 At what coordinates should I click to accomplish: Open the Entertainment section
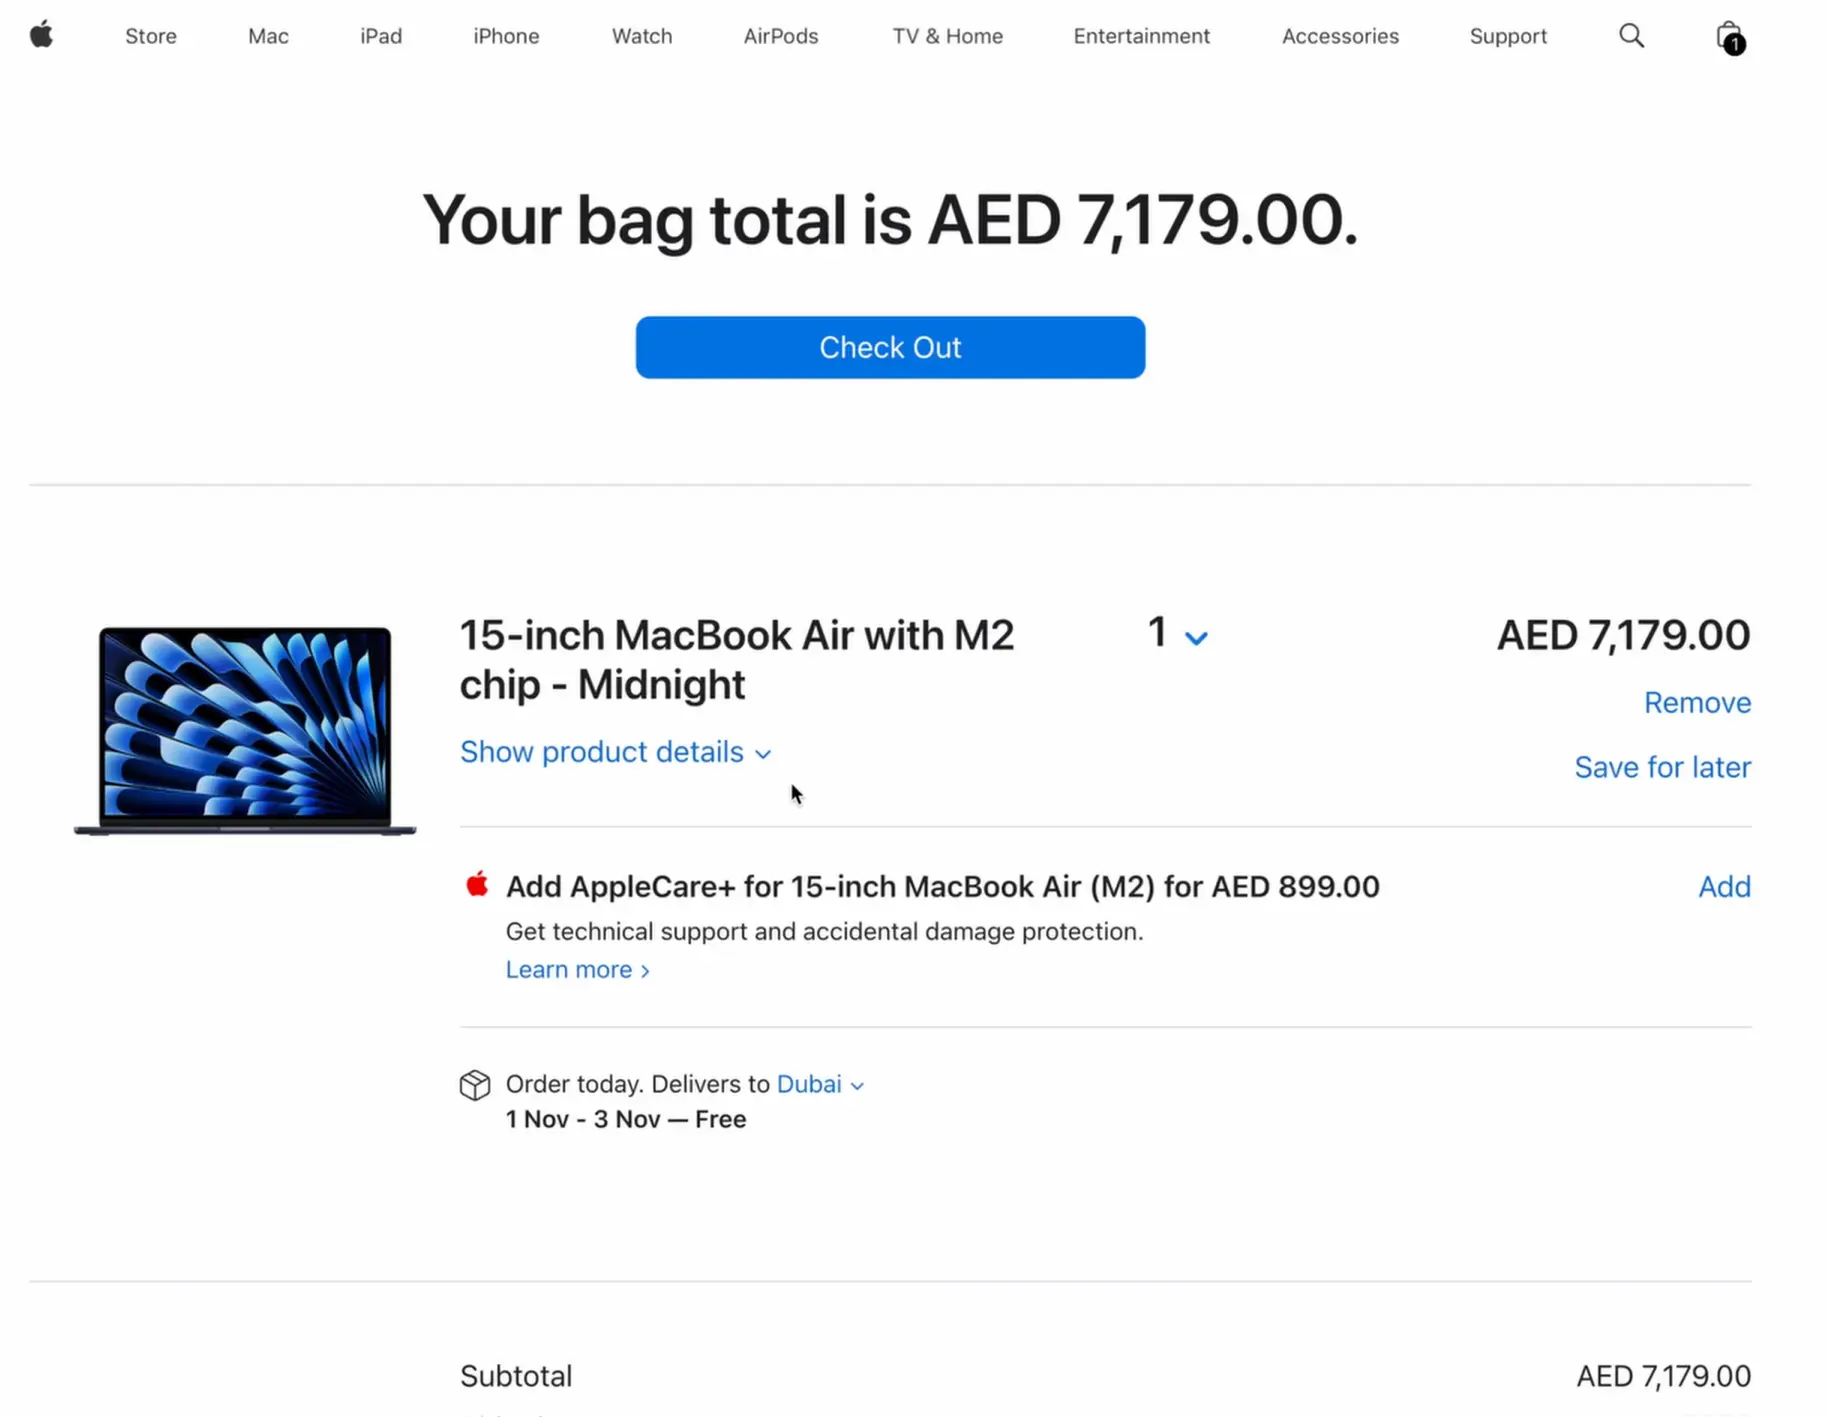pyautogui.click(x=1141, y=36)
